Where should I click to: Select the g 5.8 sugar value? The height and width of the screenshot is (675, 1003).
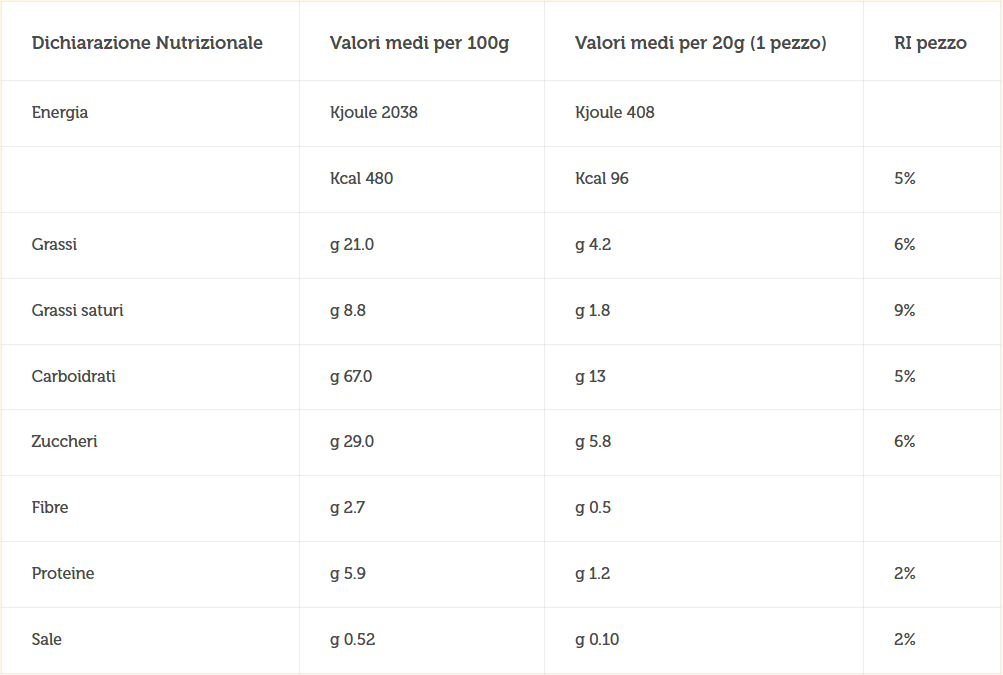592,442
